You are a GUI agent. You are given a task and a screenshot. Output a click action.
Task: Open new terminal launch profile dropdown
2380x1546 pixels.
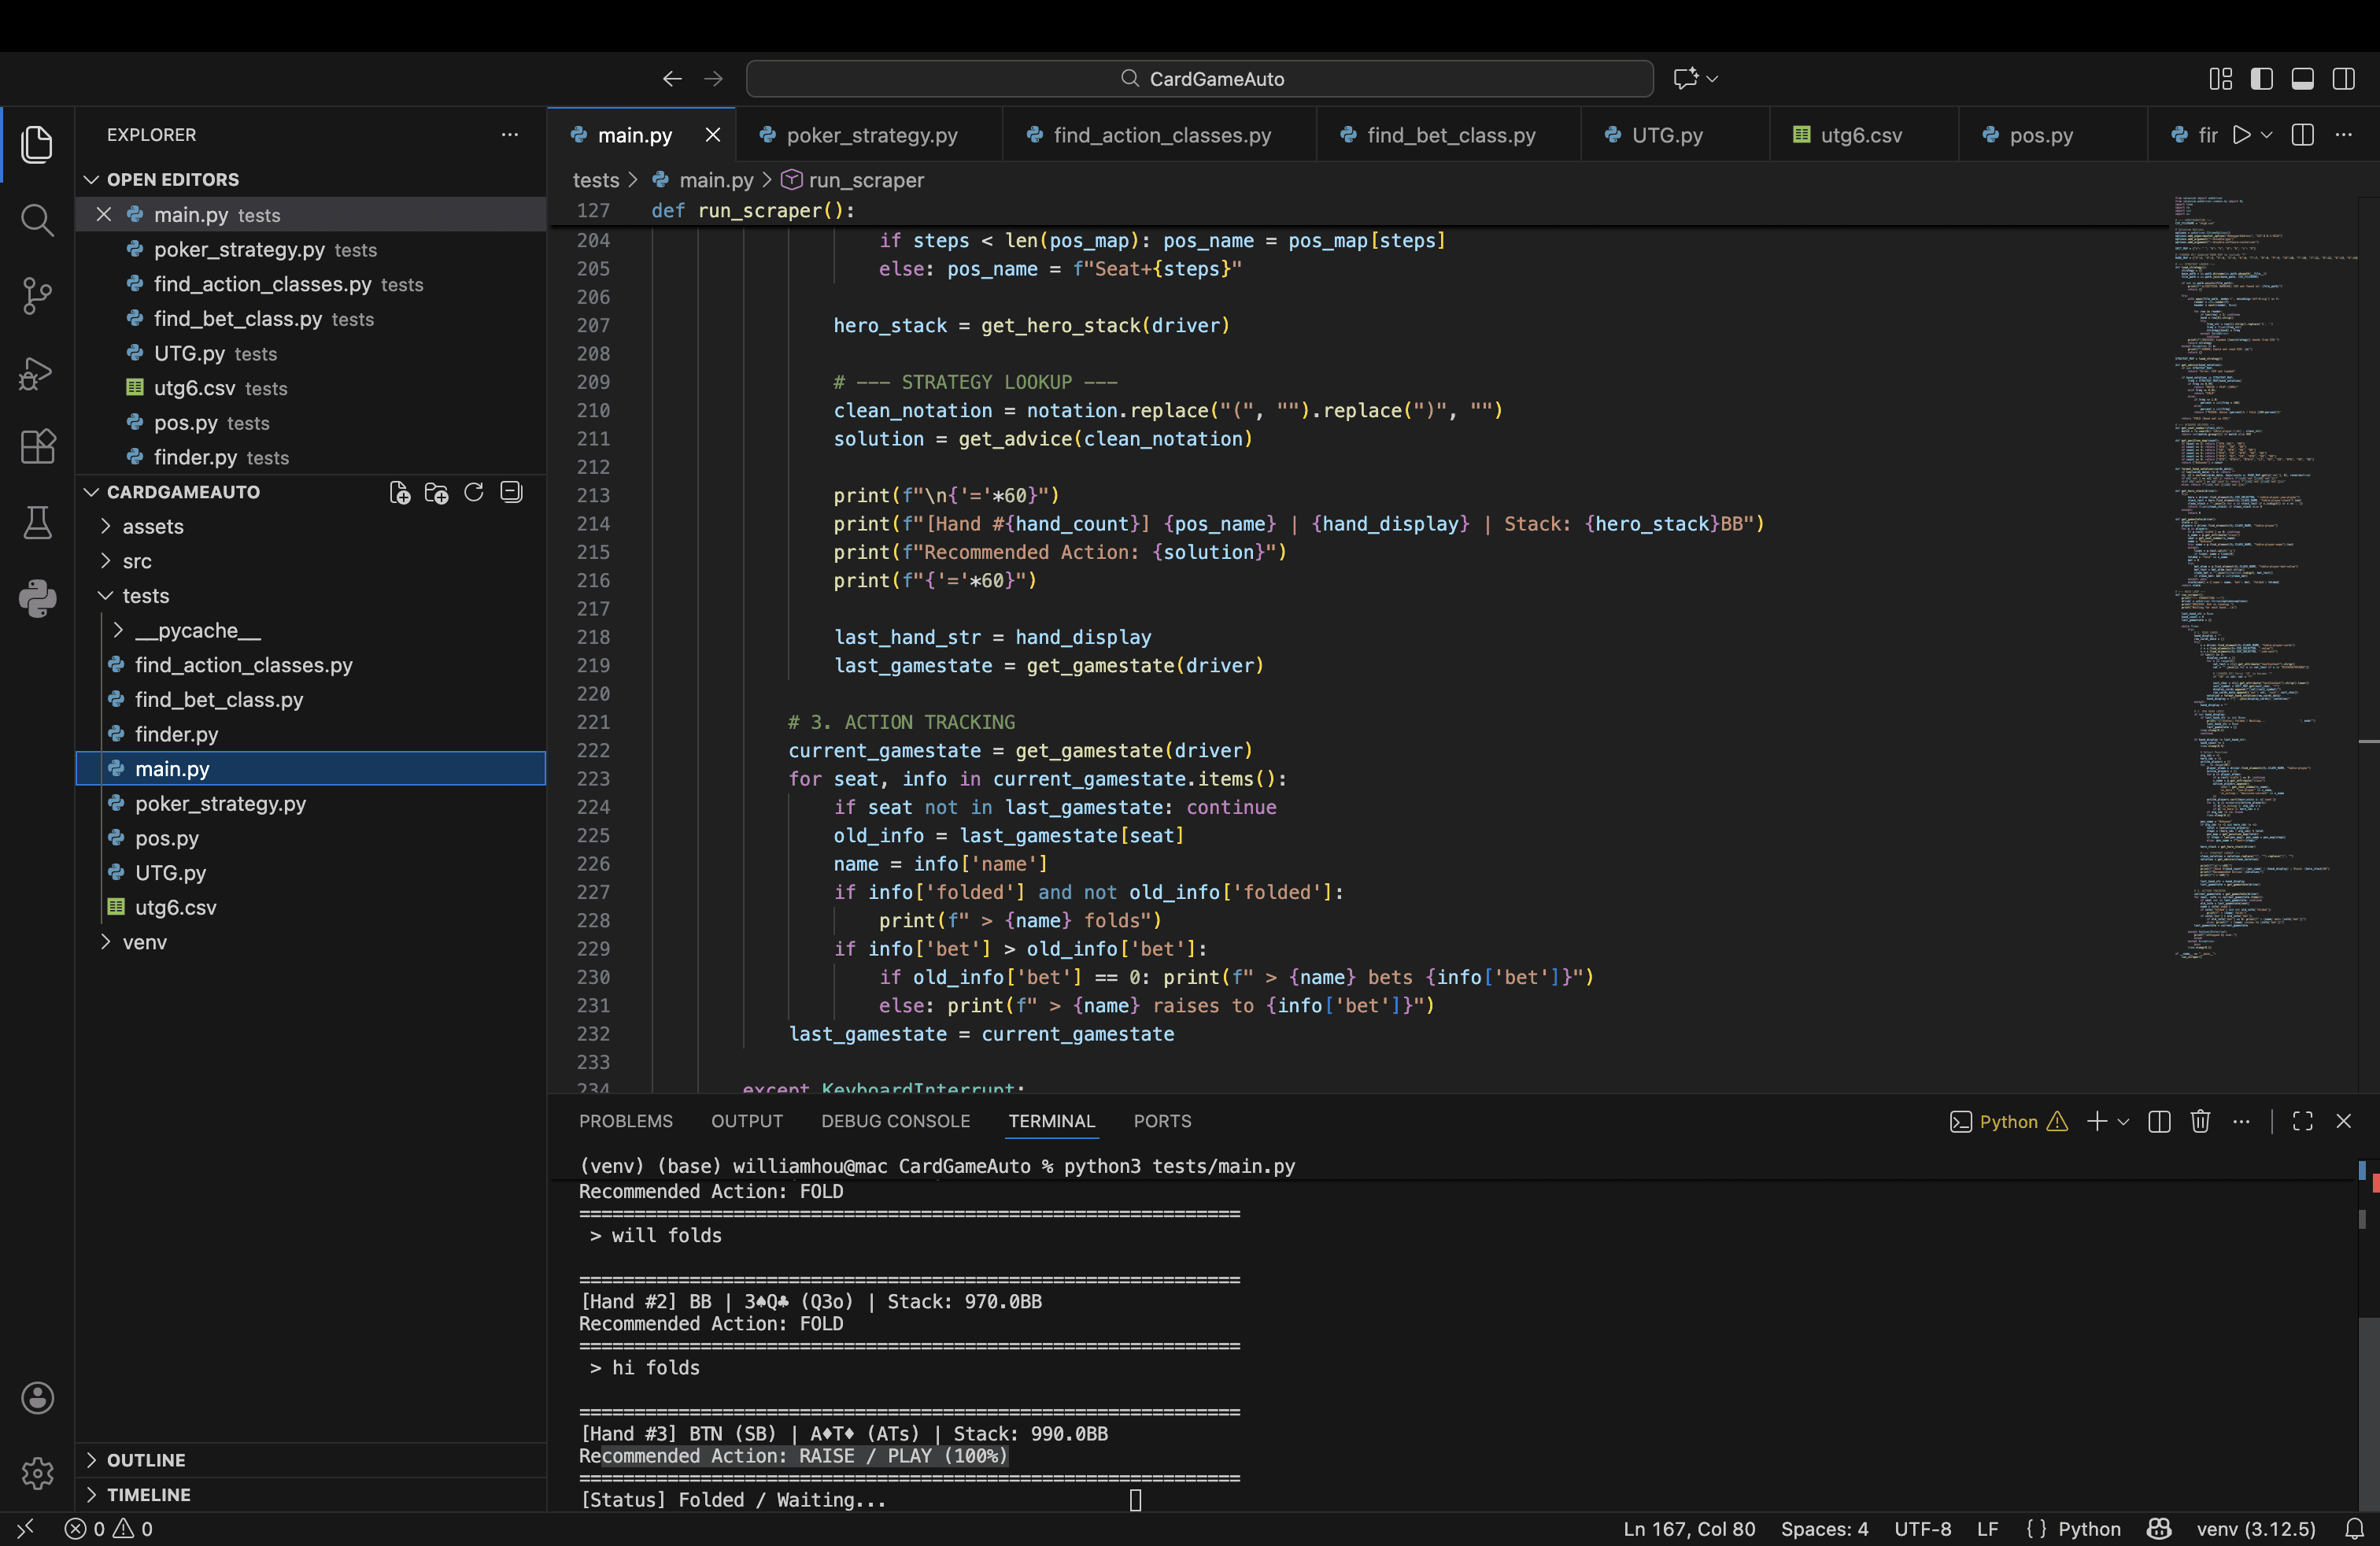point(2123,1121)
